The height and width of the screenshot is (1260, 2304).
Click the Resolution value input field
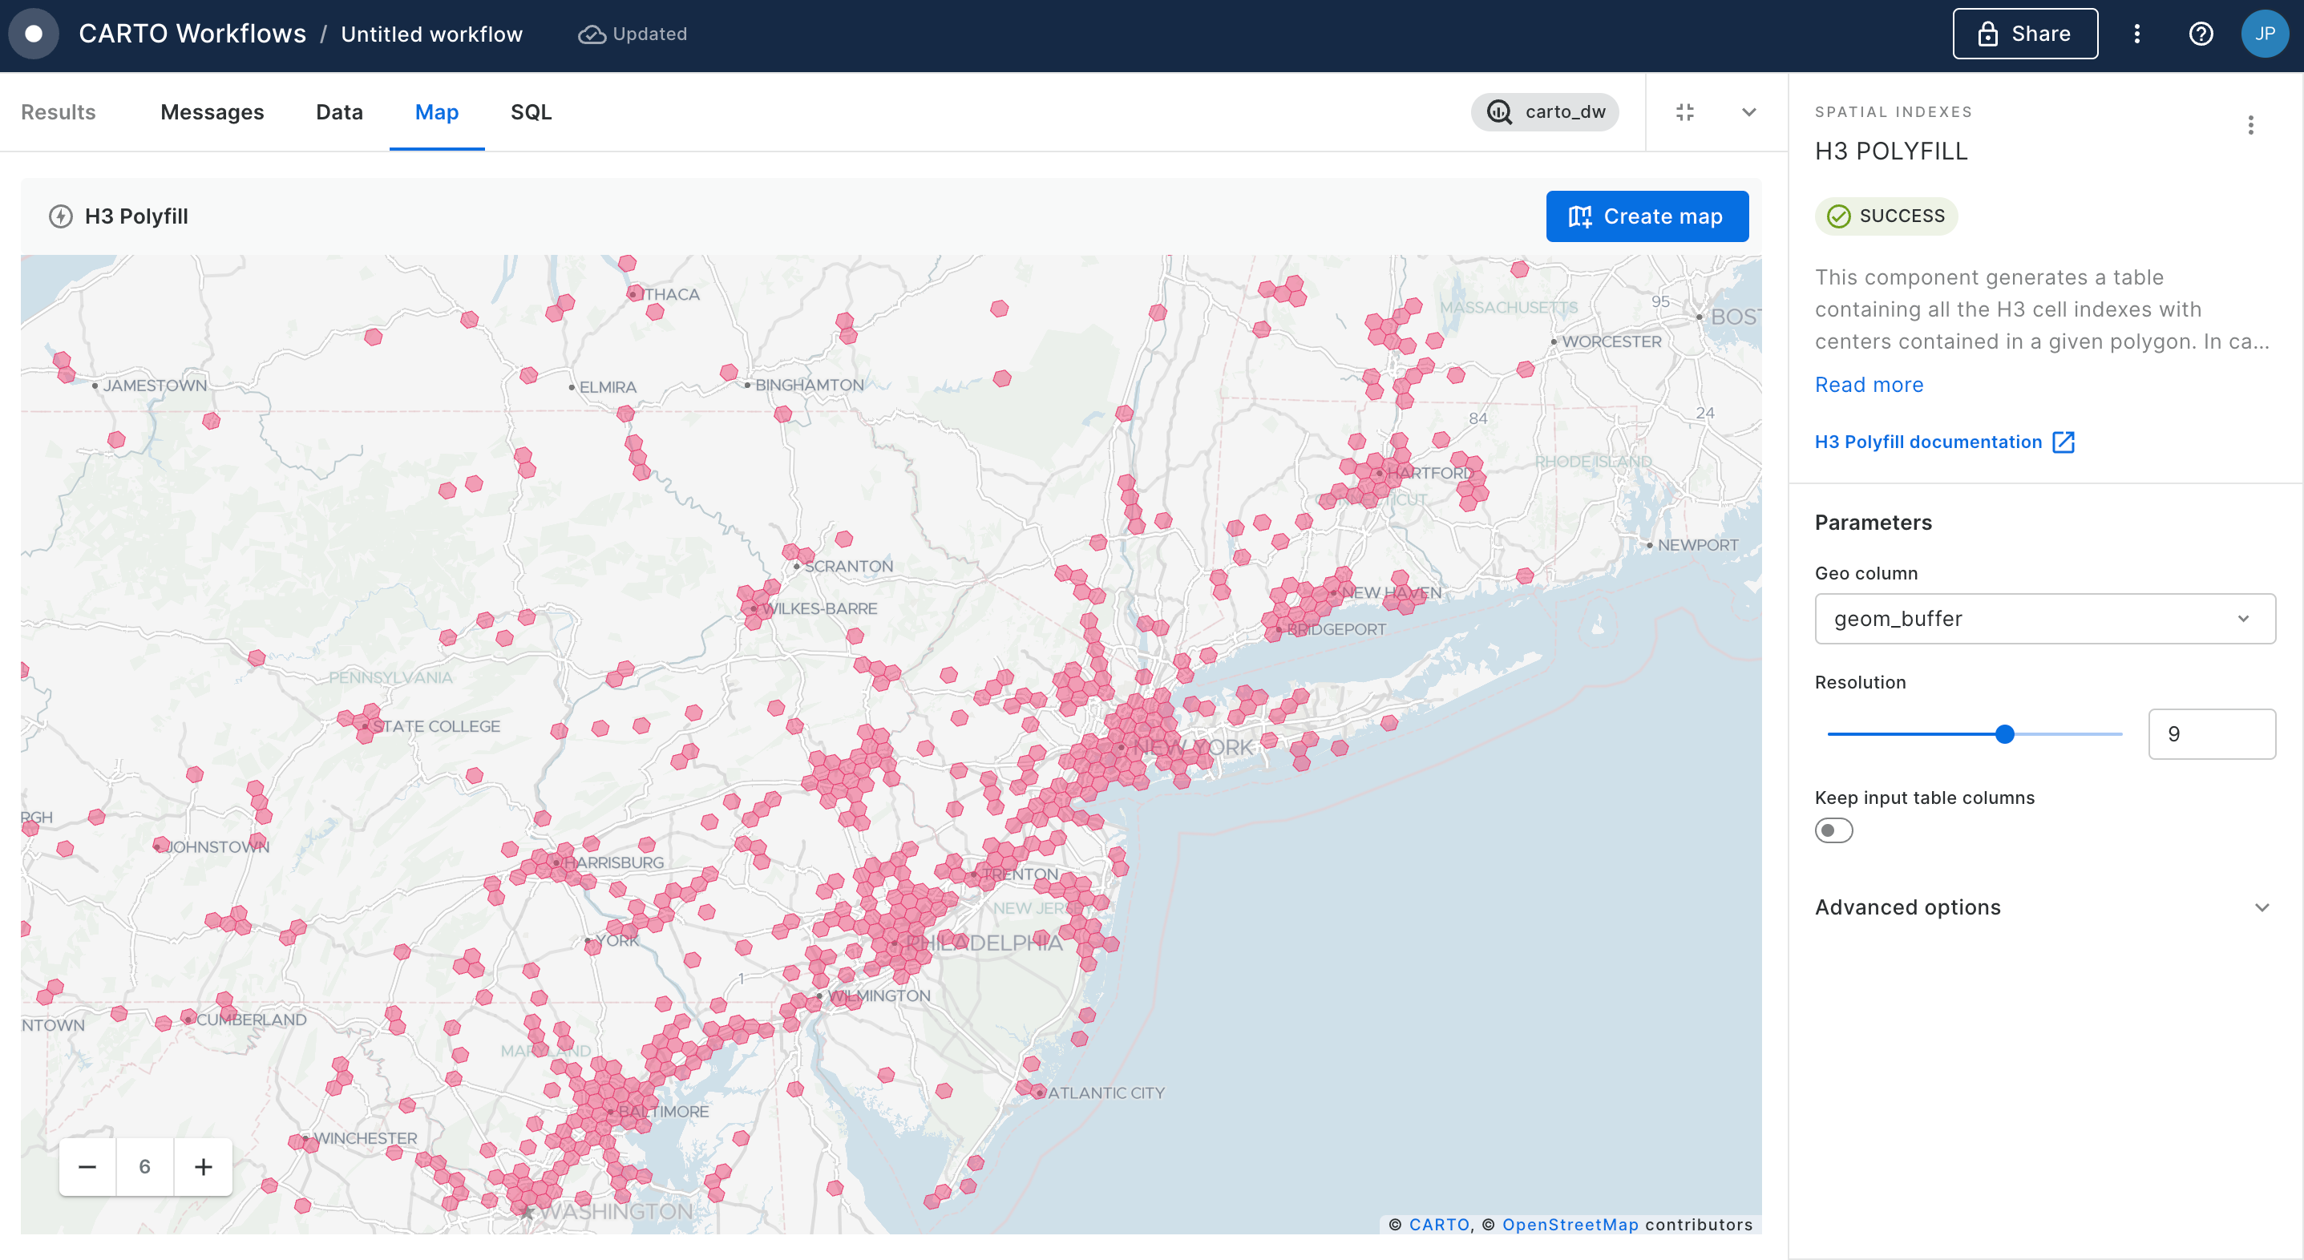(2210, 734)
